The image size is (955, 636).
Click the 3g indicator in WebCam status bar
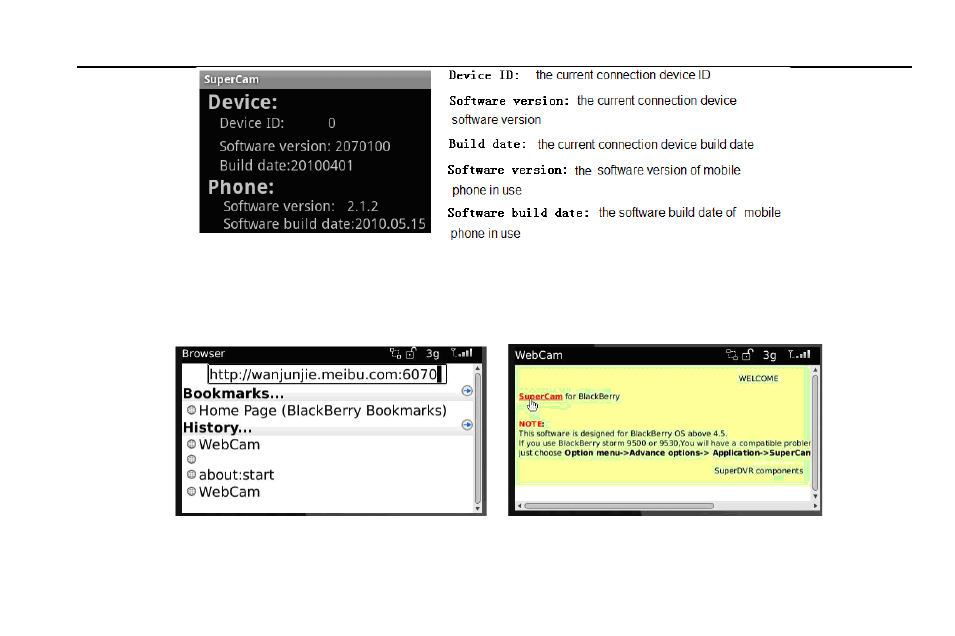[770, 355]
